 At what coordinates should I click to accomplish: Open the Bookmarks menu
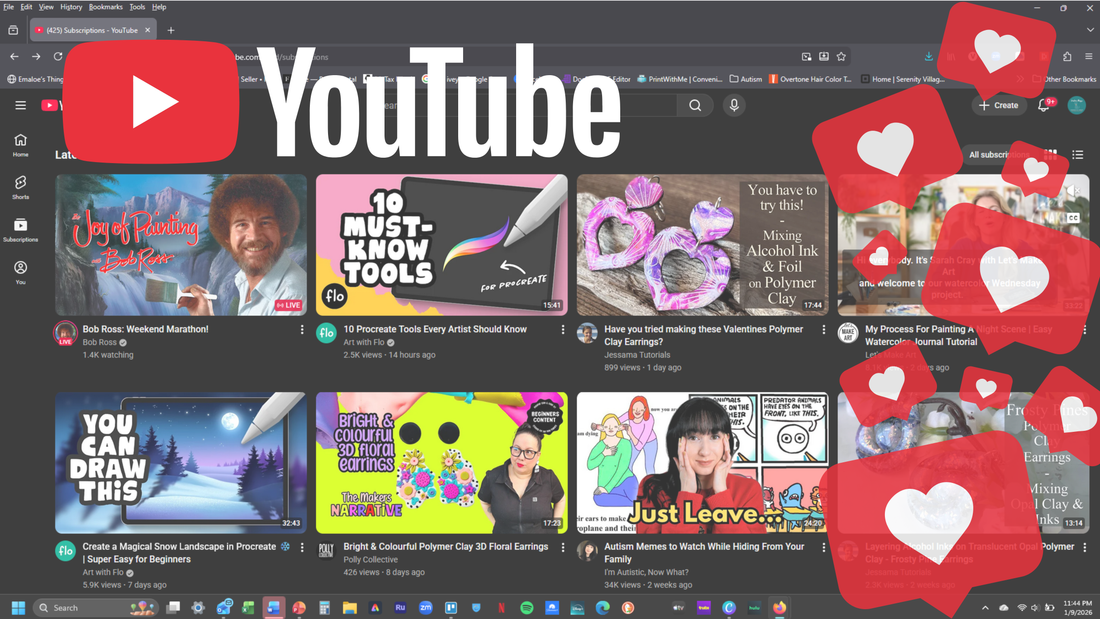tap(105, 7)
